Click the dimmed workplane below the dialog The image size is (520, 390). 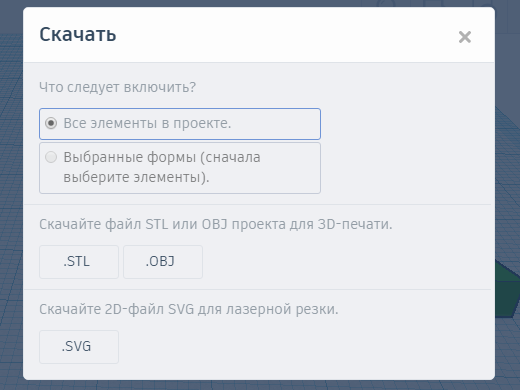[x=260, y=385]
